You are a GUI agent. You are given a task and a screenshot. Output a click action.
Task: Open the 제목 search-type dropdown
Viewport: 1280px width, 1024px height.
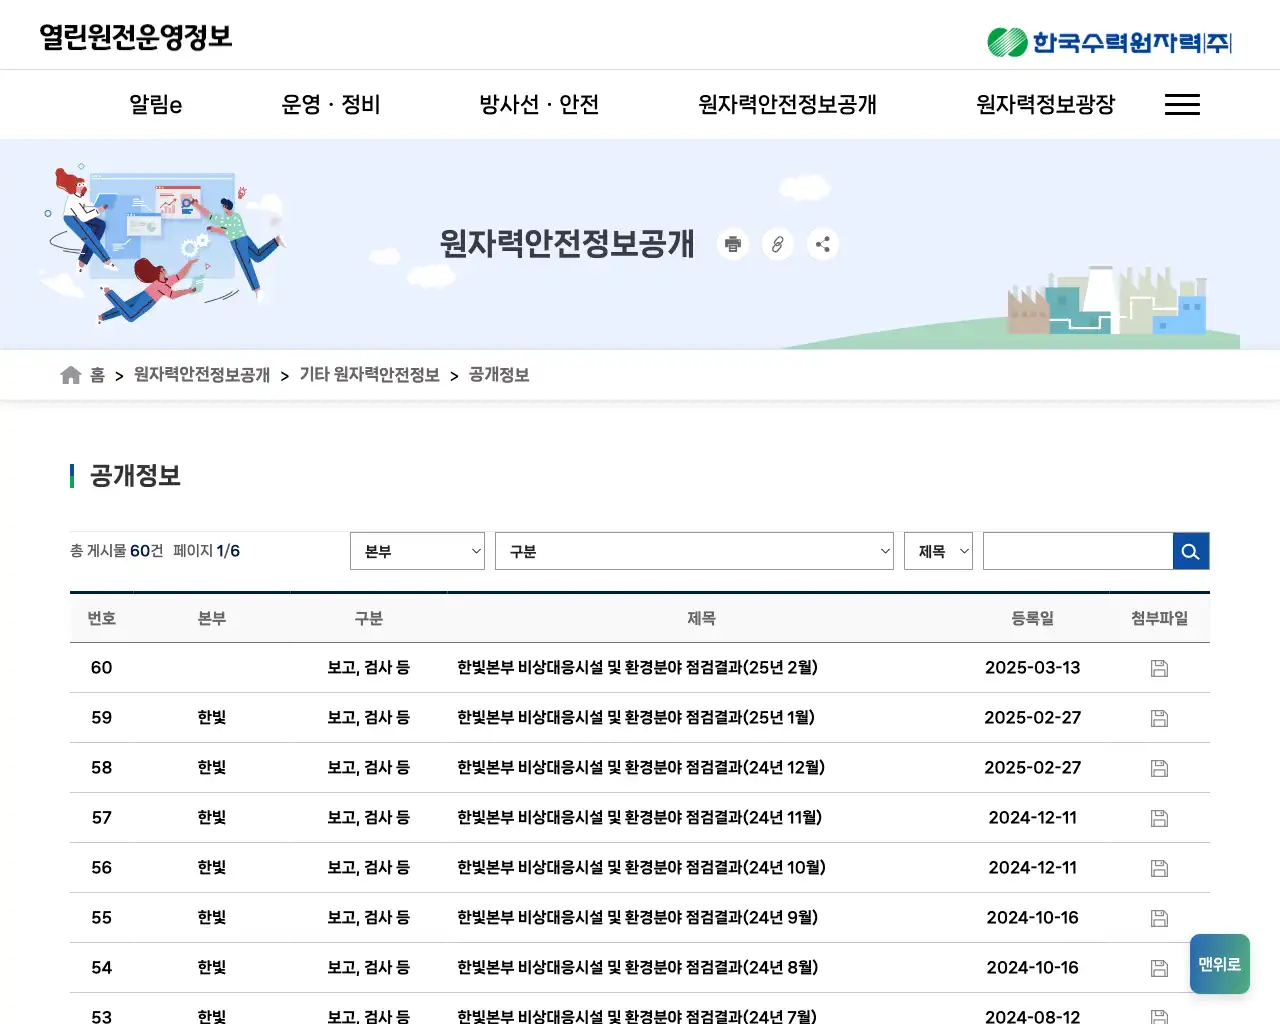pyautogui.click(x=938, y=551)
